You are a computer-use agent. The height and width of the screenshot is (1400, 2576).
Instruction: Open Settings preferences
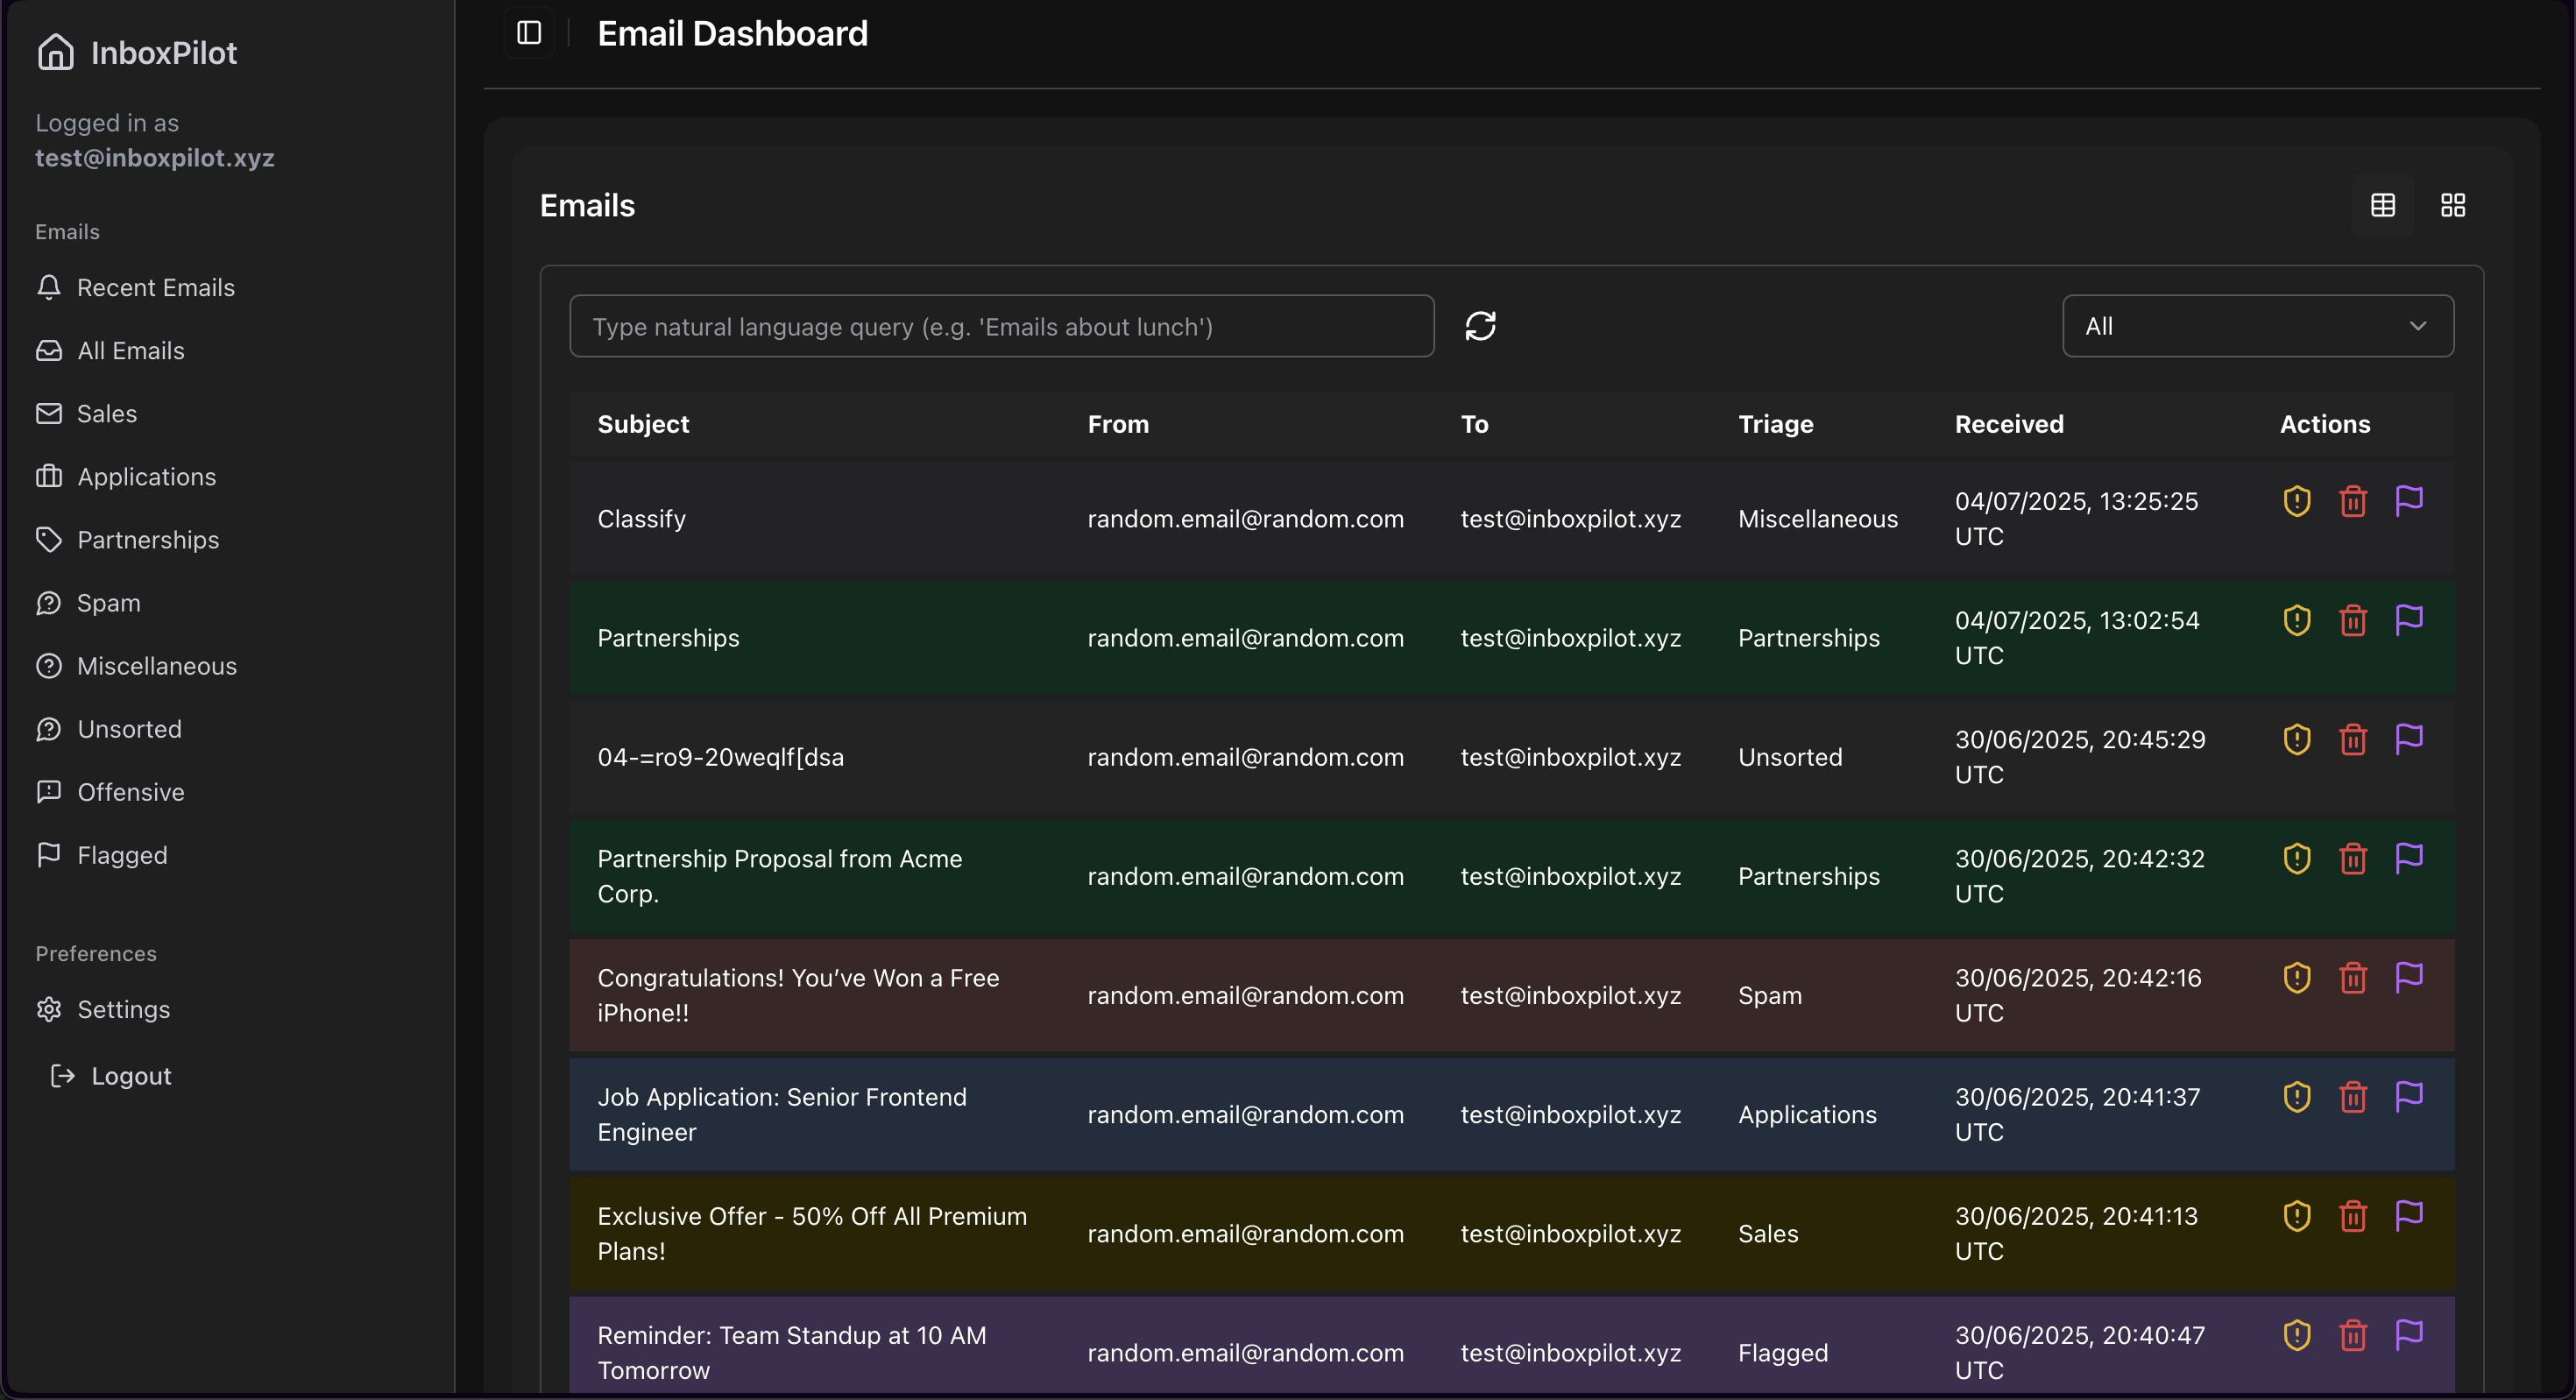(103, 1009)
